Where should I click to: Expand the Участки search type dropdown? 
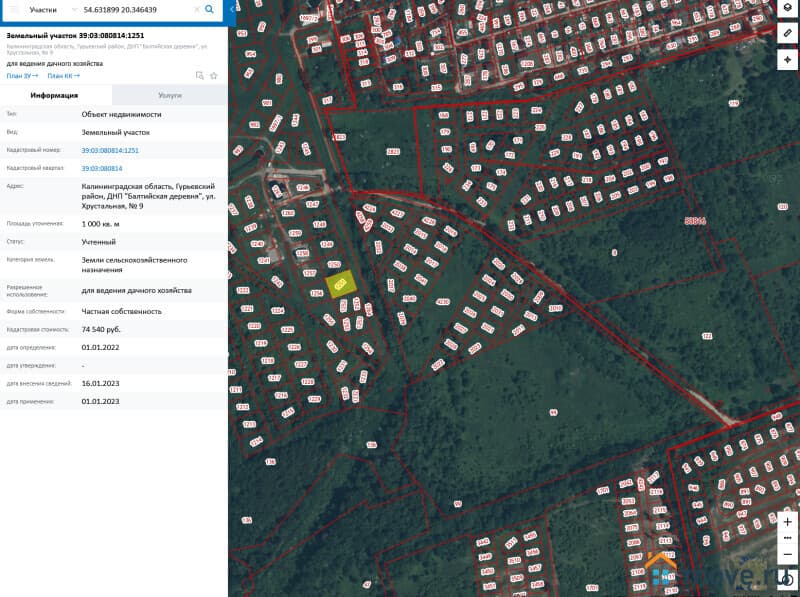(74, 9)
